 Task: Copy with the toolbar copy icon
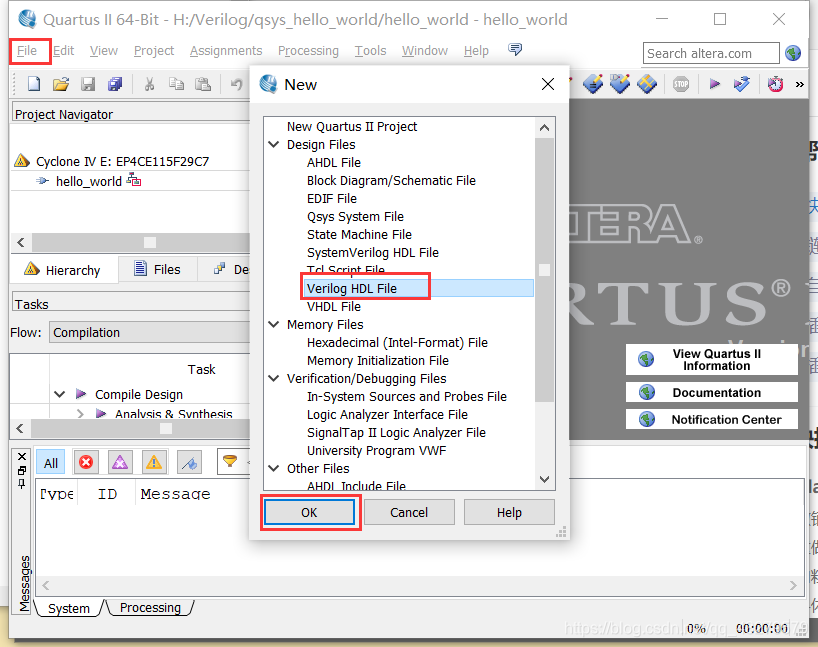(x=176, y=83)
